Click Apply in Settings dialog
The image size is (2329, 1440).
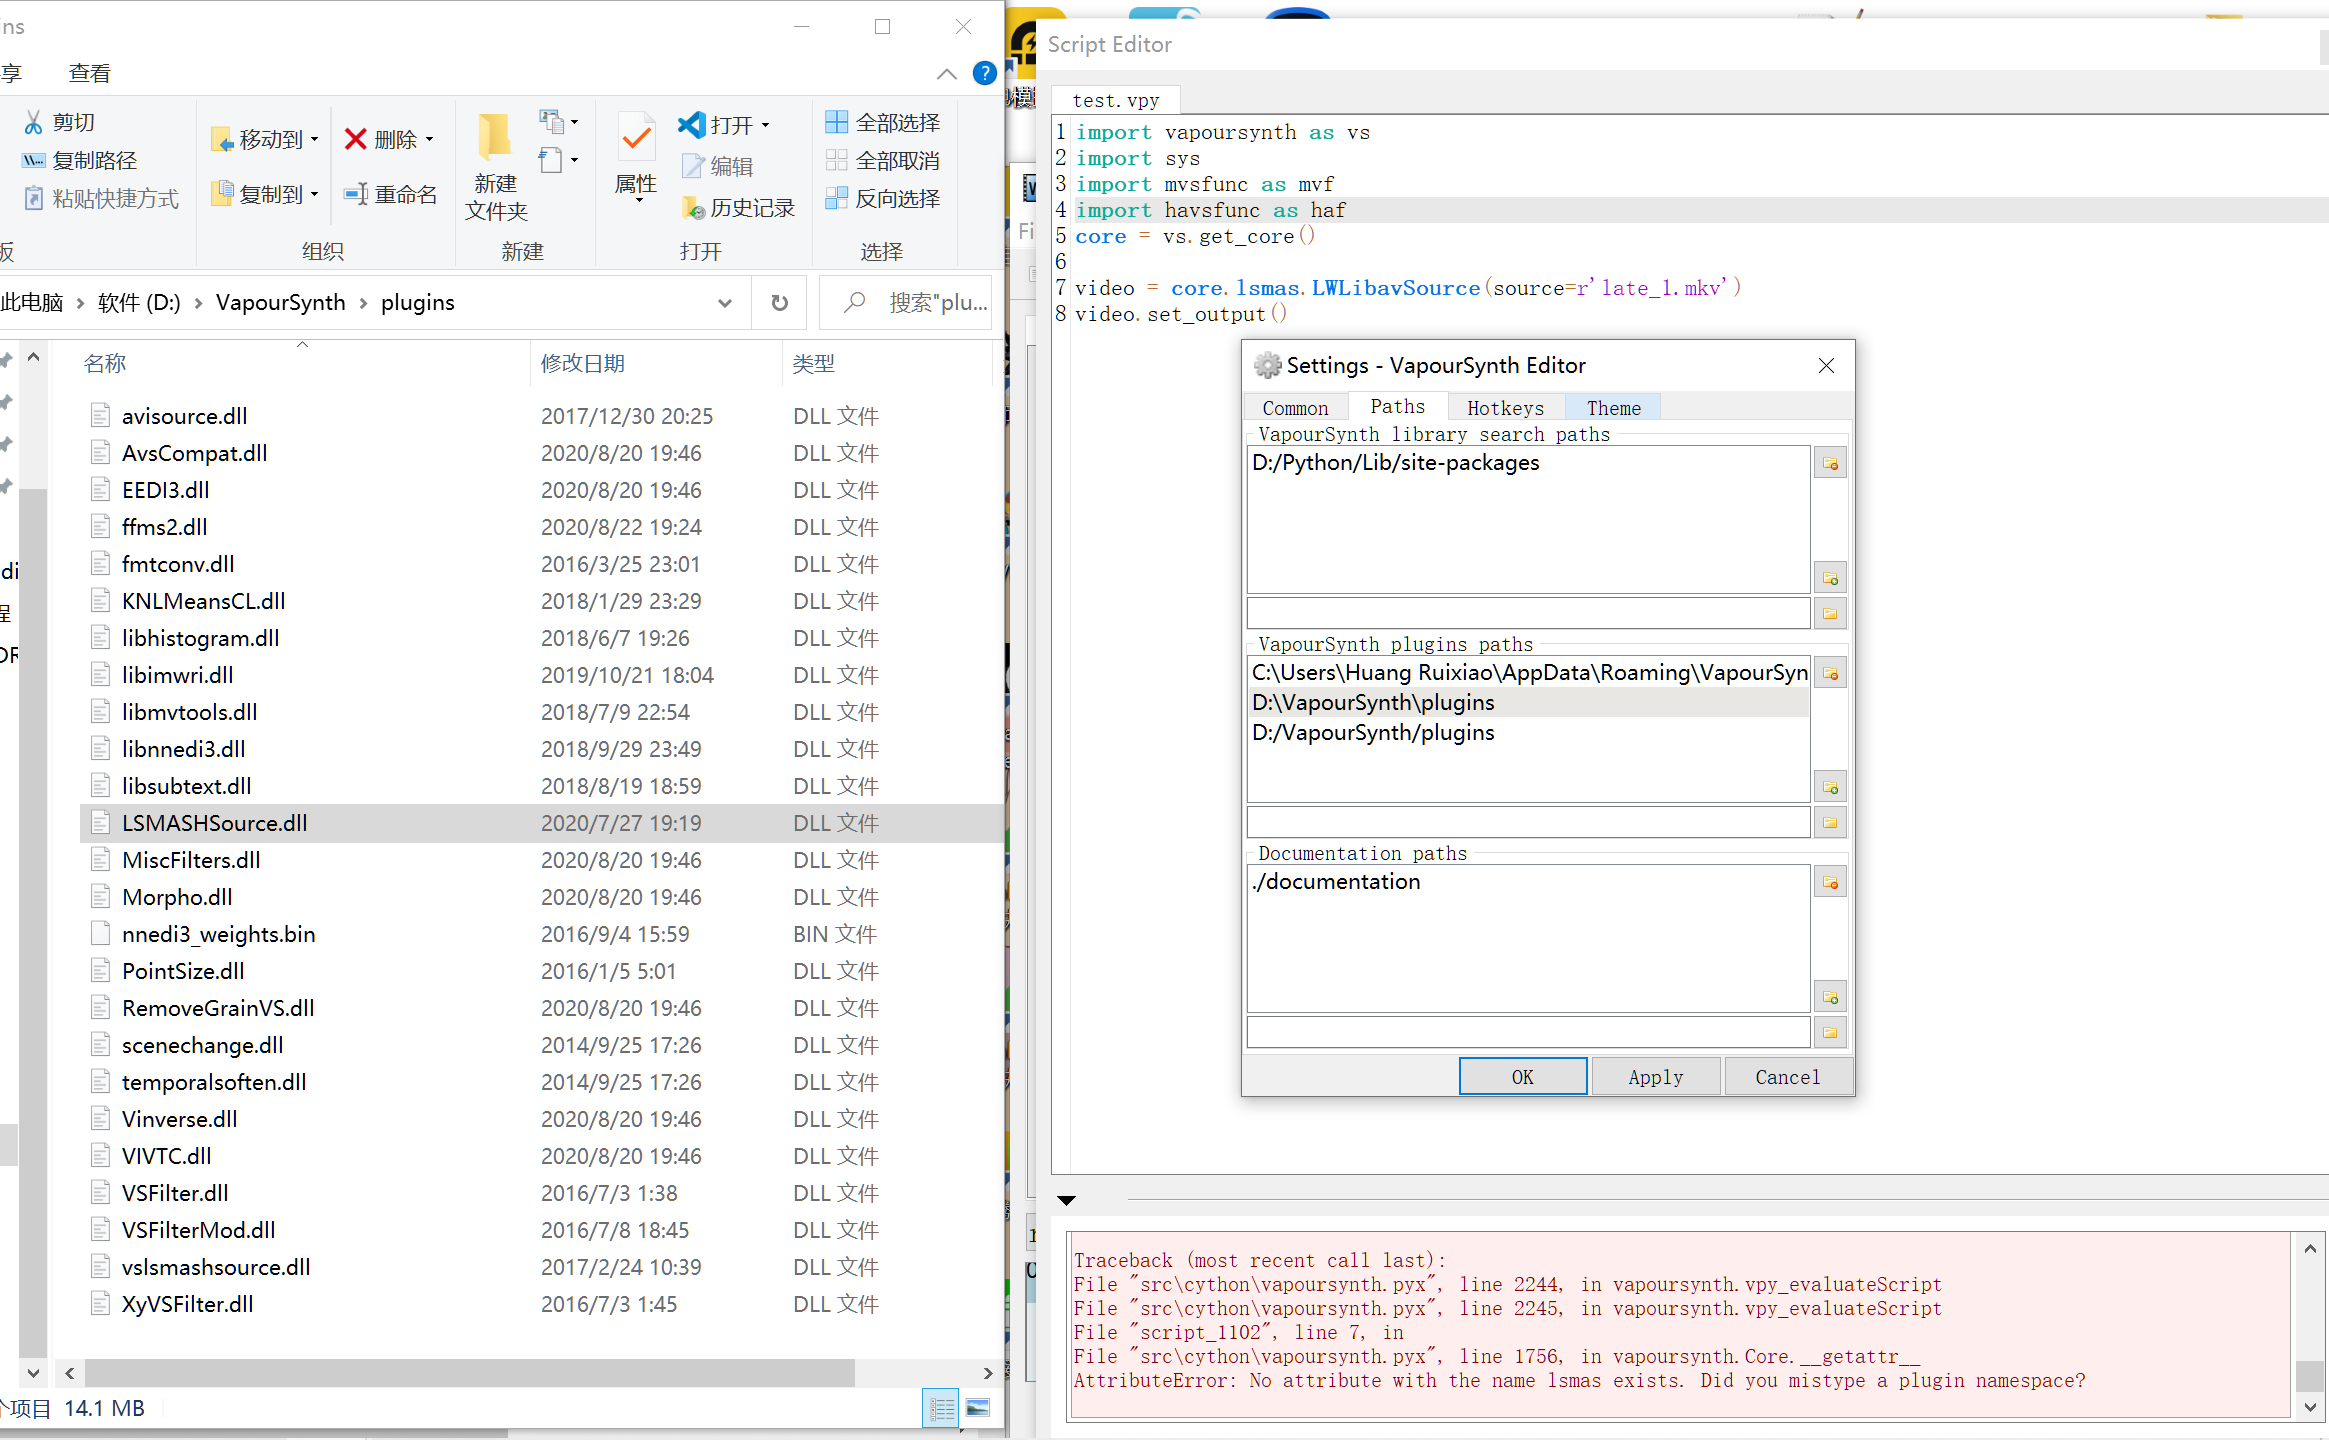tap(1655, 1077)
